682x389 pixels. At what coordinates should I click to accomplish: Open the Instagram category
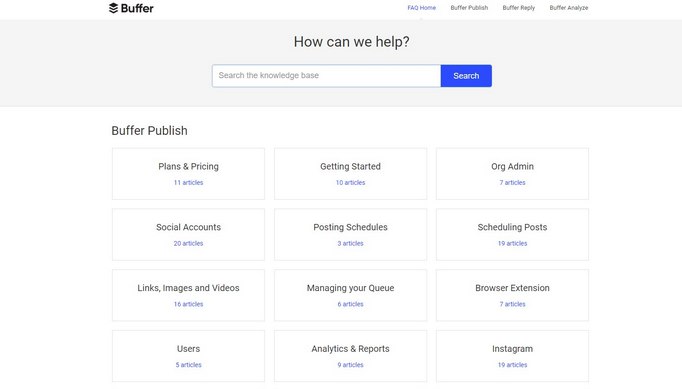coord(512,356)
